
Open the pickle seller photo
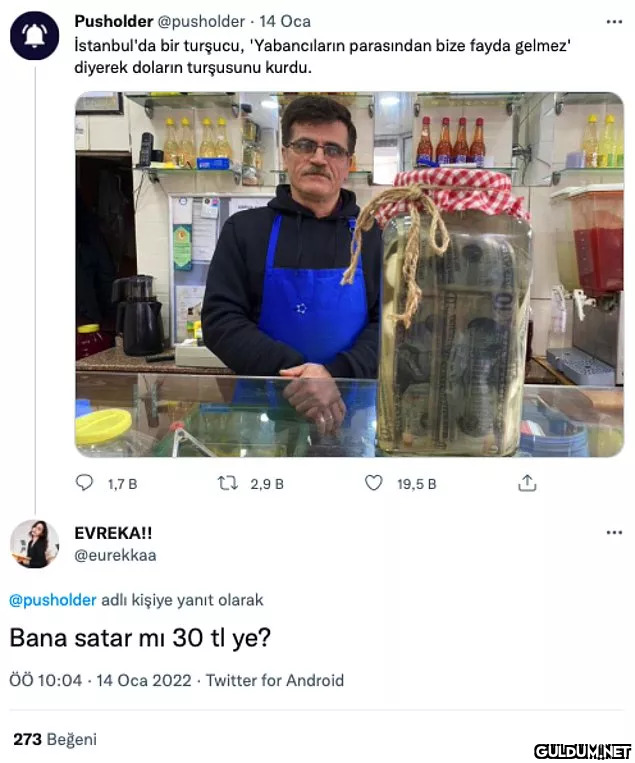(x=349, y=274)
